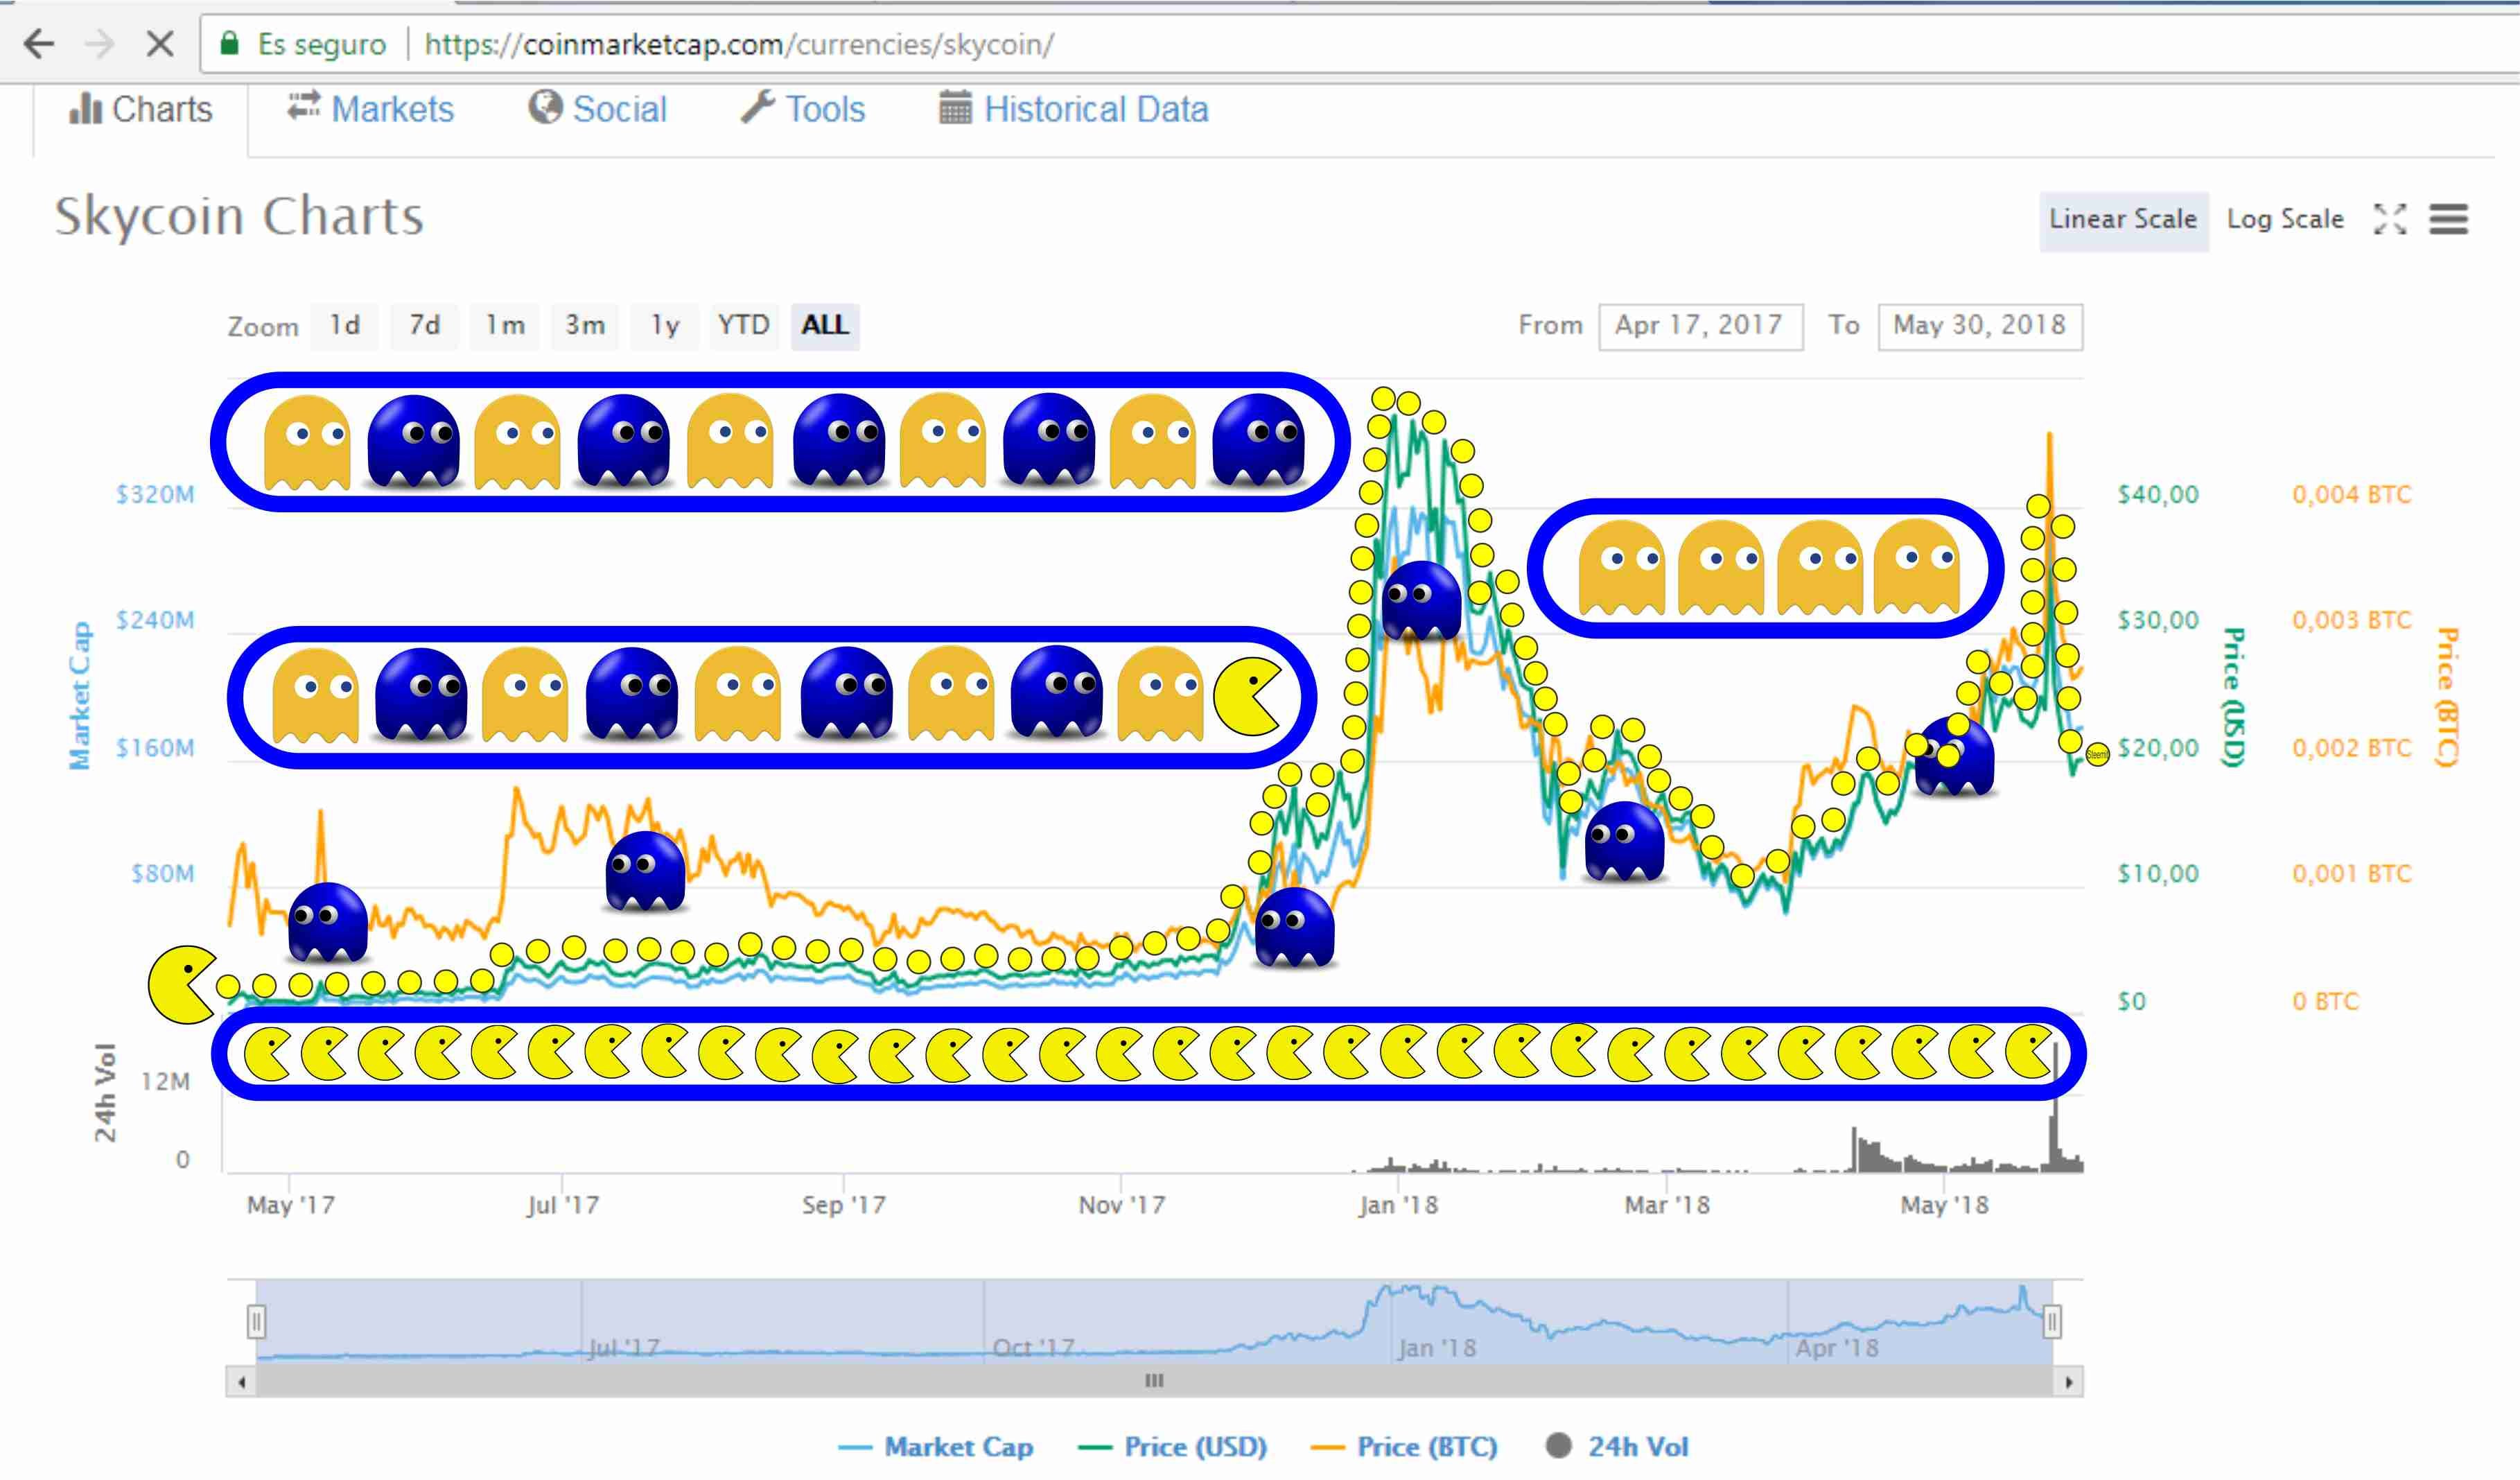Screen dimensions: 2520x1480
Task: Set zoom range to 3m
Action: pos(585,326)
